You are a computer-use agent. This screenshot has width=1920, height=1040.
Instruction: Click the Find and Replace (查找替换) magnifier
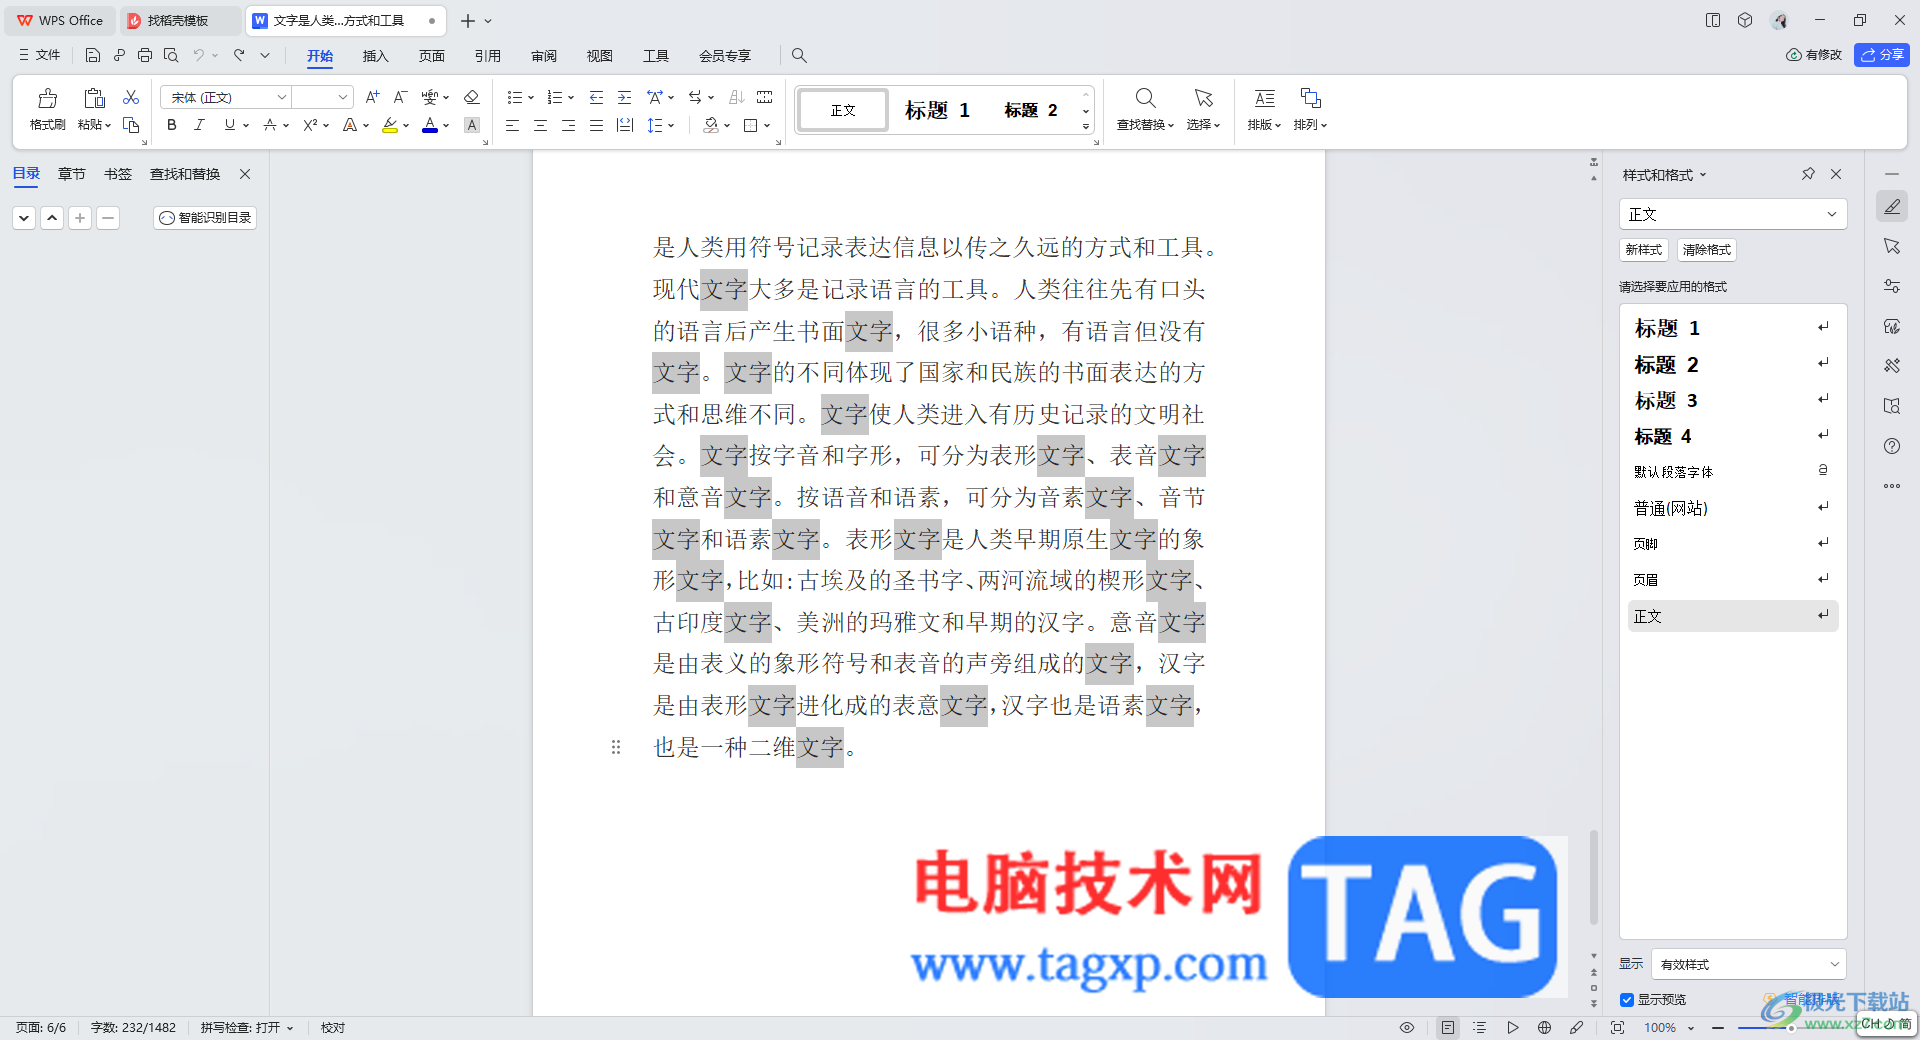1145,98
